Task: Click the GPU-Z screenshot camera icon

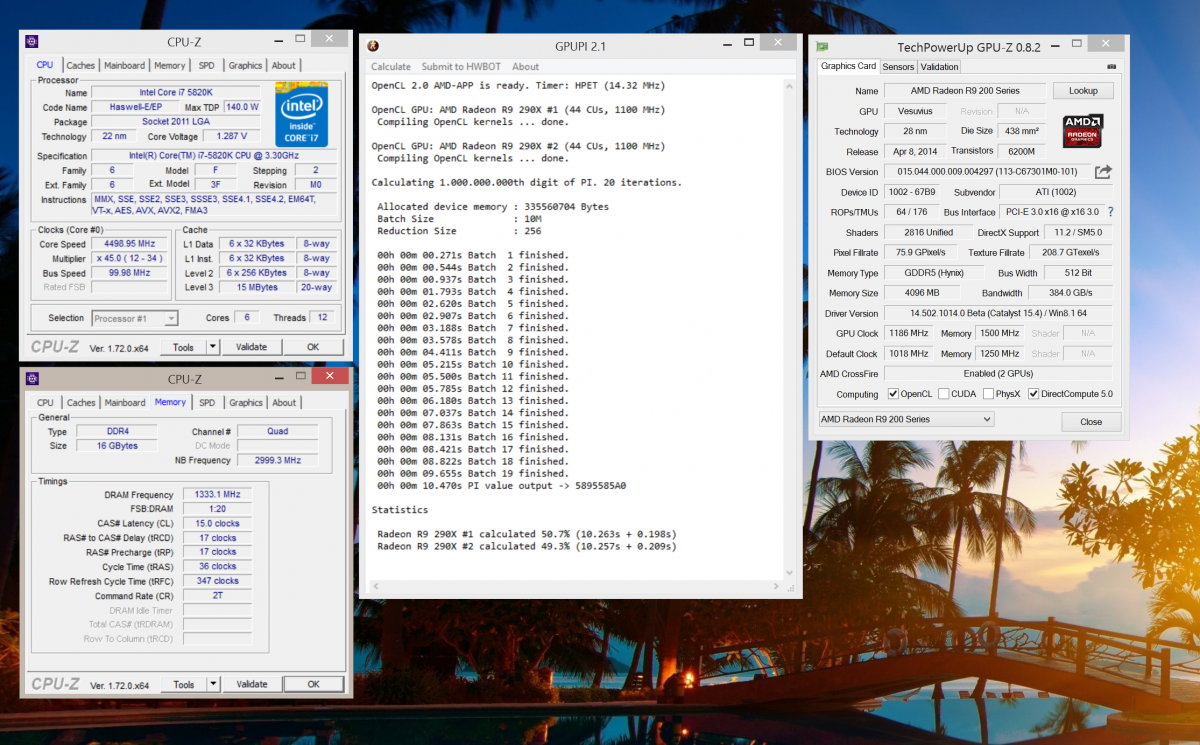Action: coord(1112,66)
